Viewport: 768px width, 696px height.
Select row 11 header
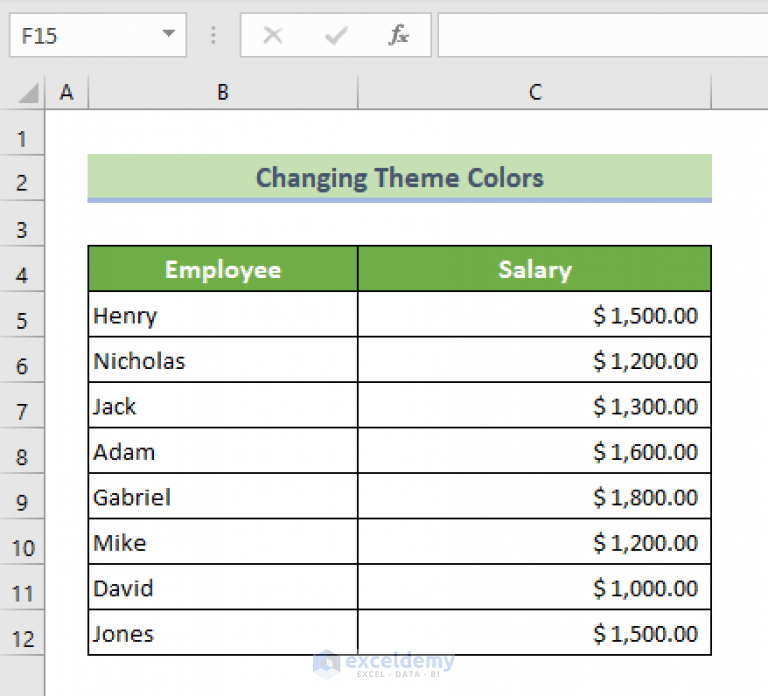point(22,588)
